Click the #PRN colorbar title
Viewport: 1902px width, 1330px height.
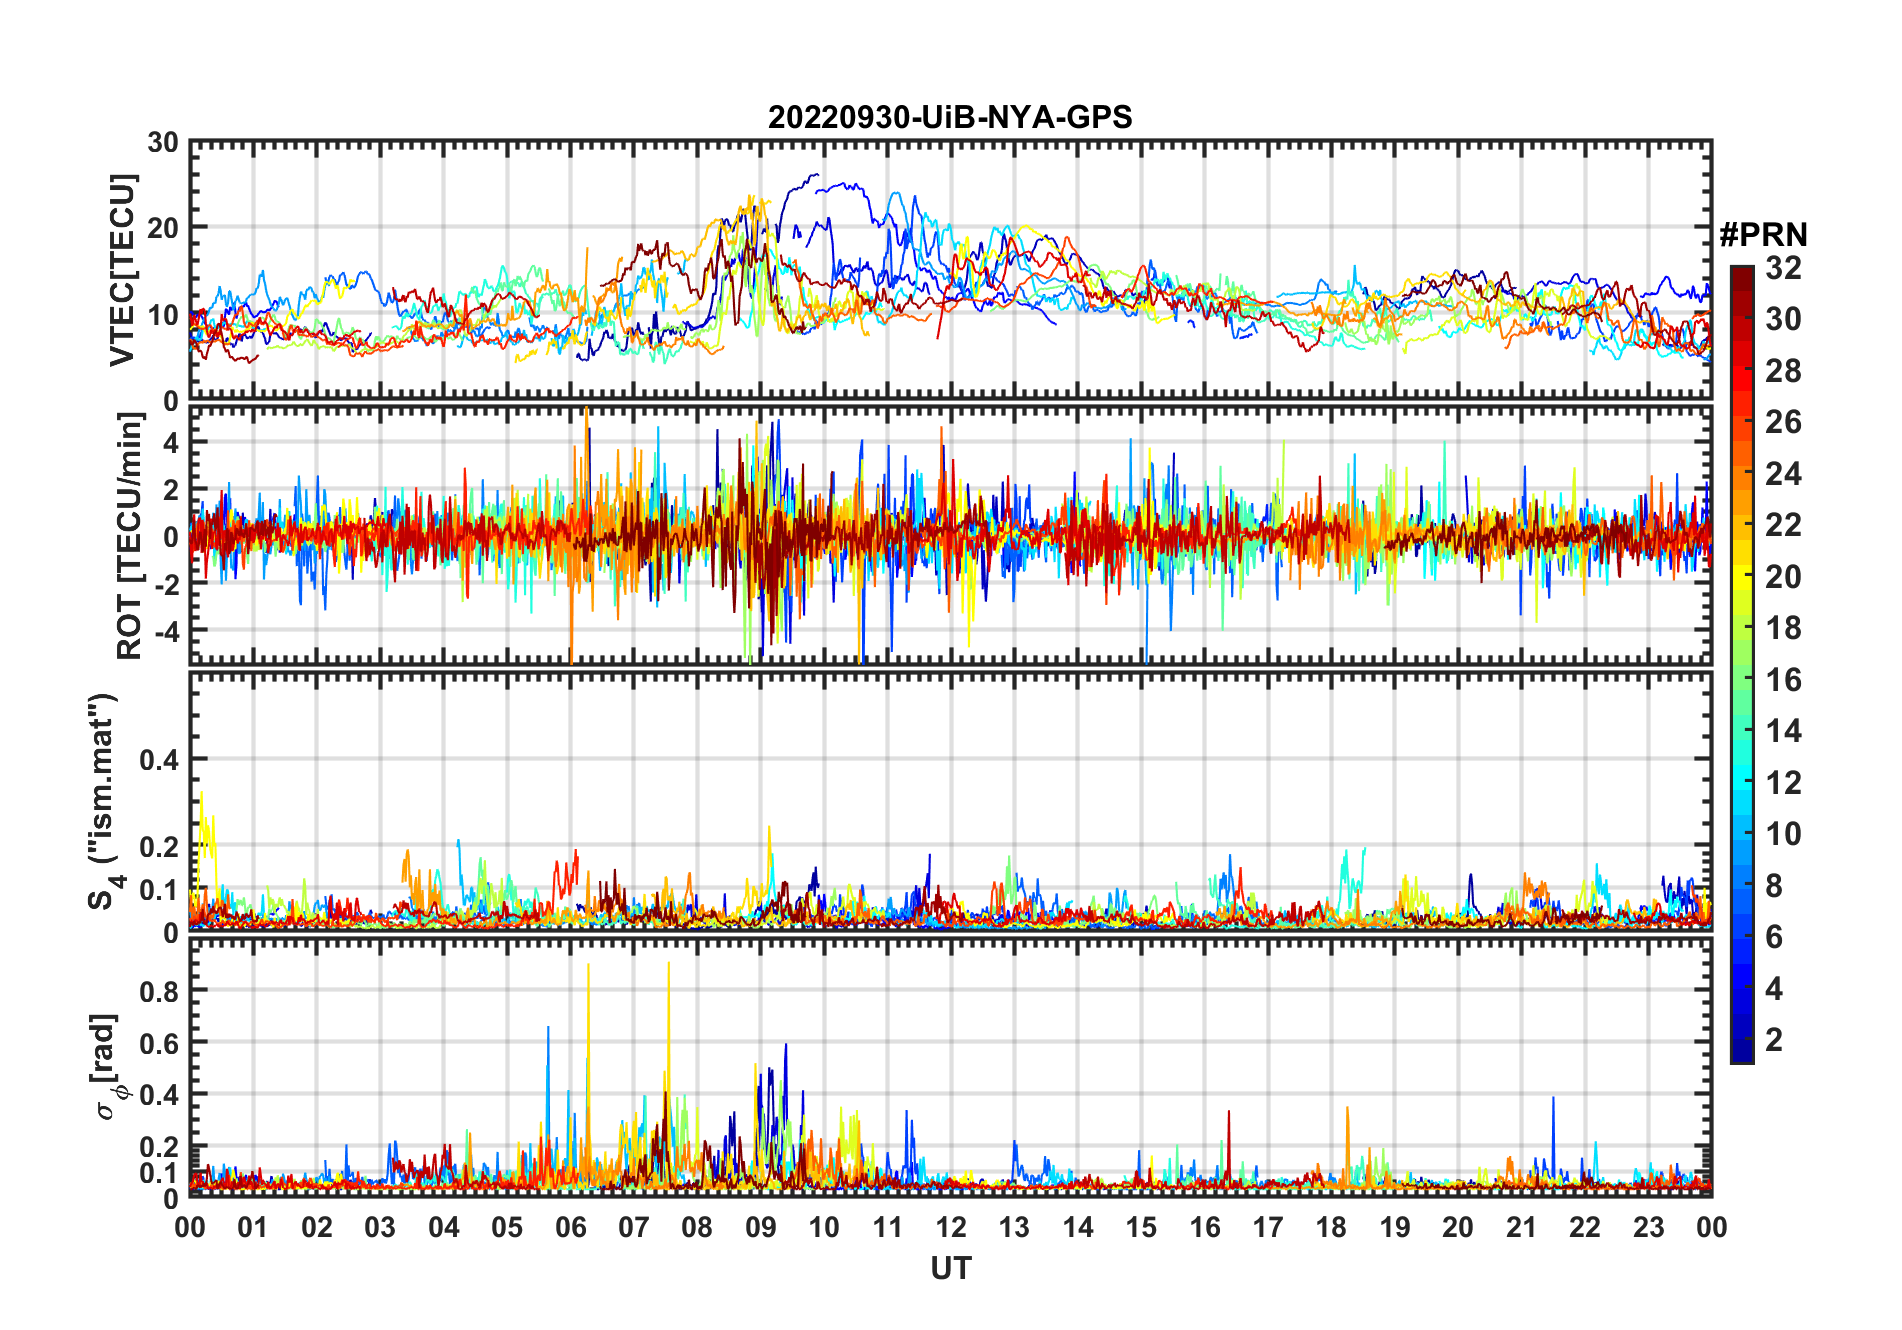[x=1763, y=235]
